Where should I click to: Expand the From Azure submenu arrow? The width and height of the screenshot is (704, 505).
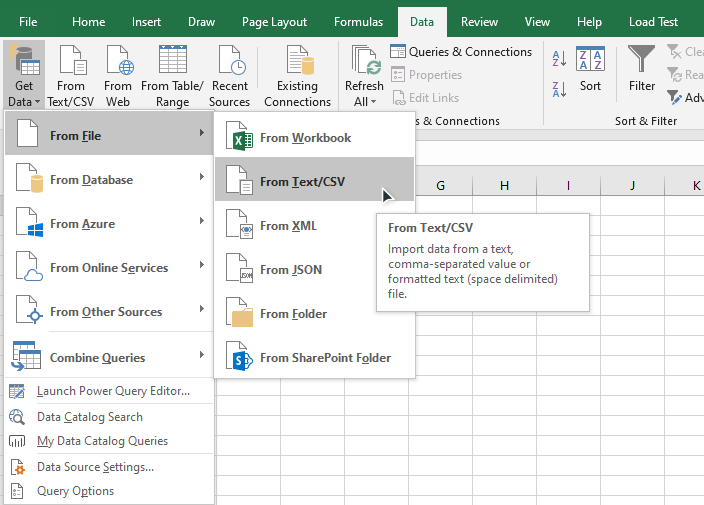[202, 220]
